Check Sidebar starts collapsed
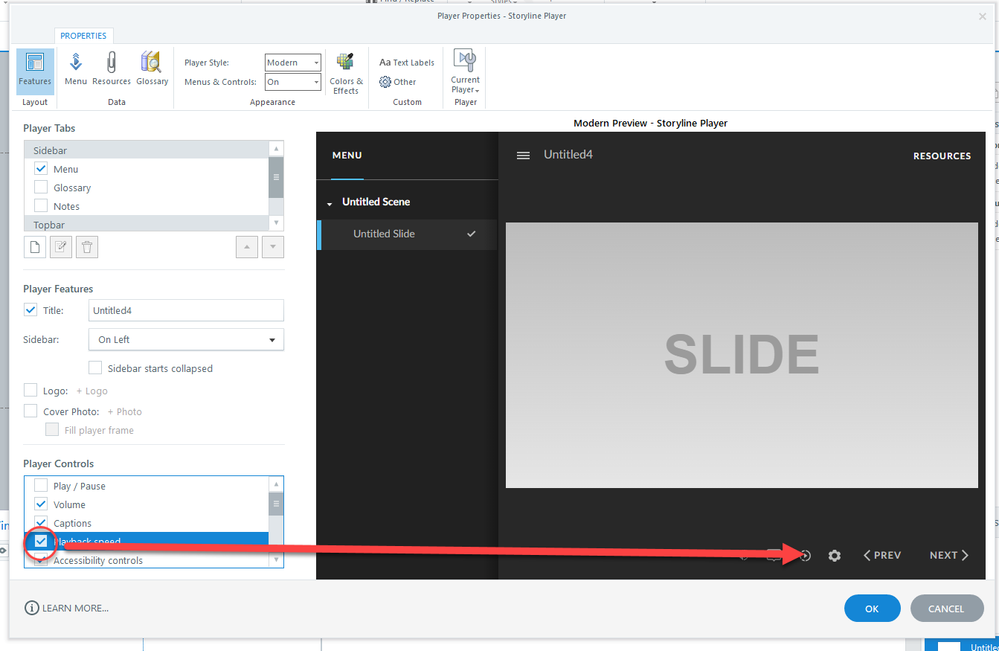The width and height of the screenshot is (999, 651). point(96,368)
